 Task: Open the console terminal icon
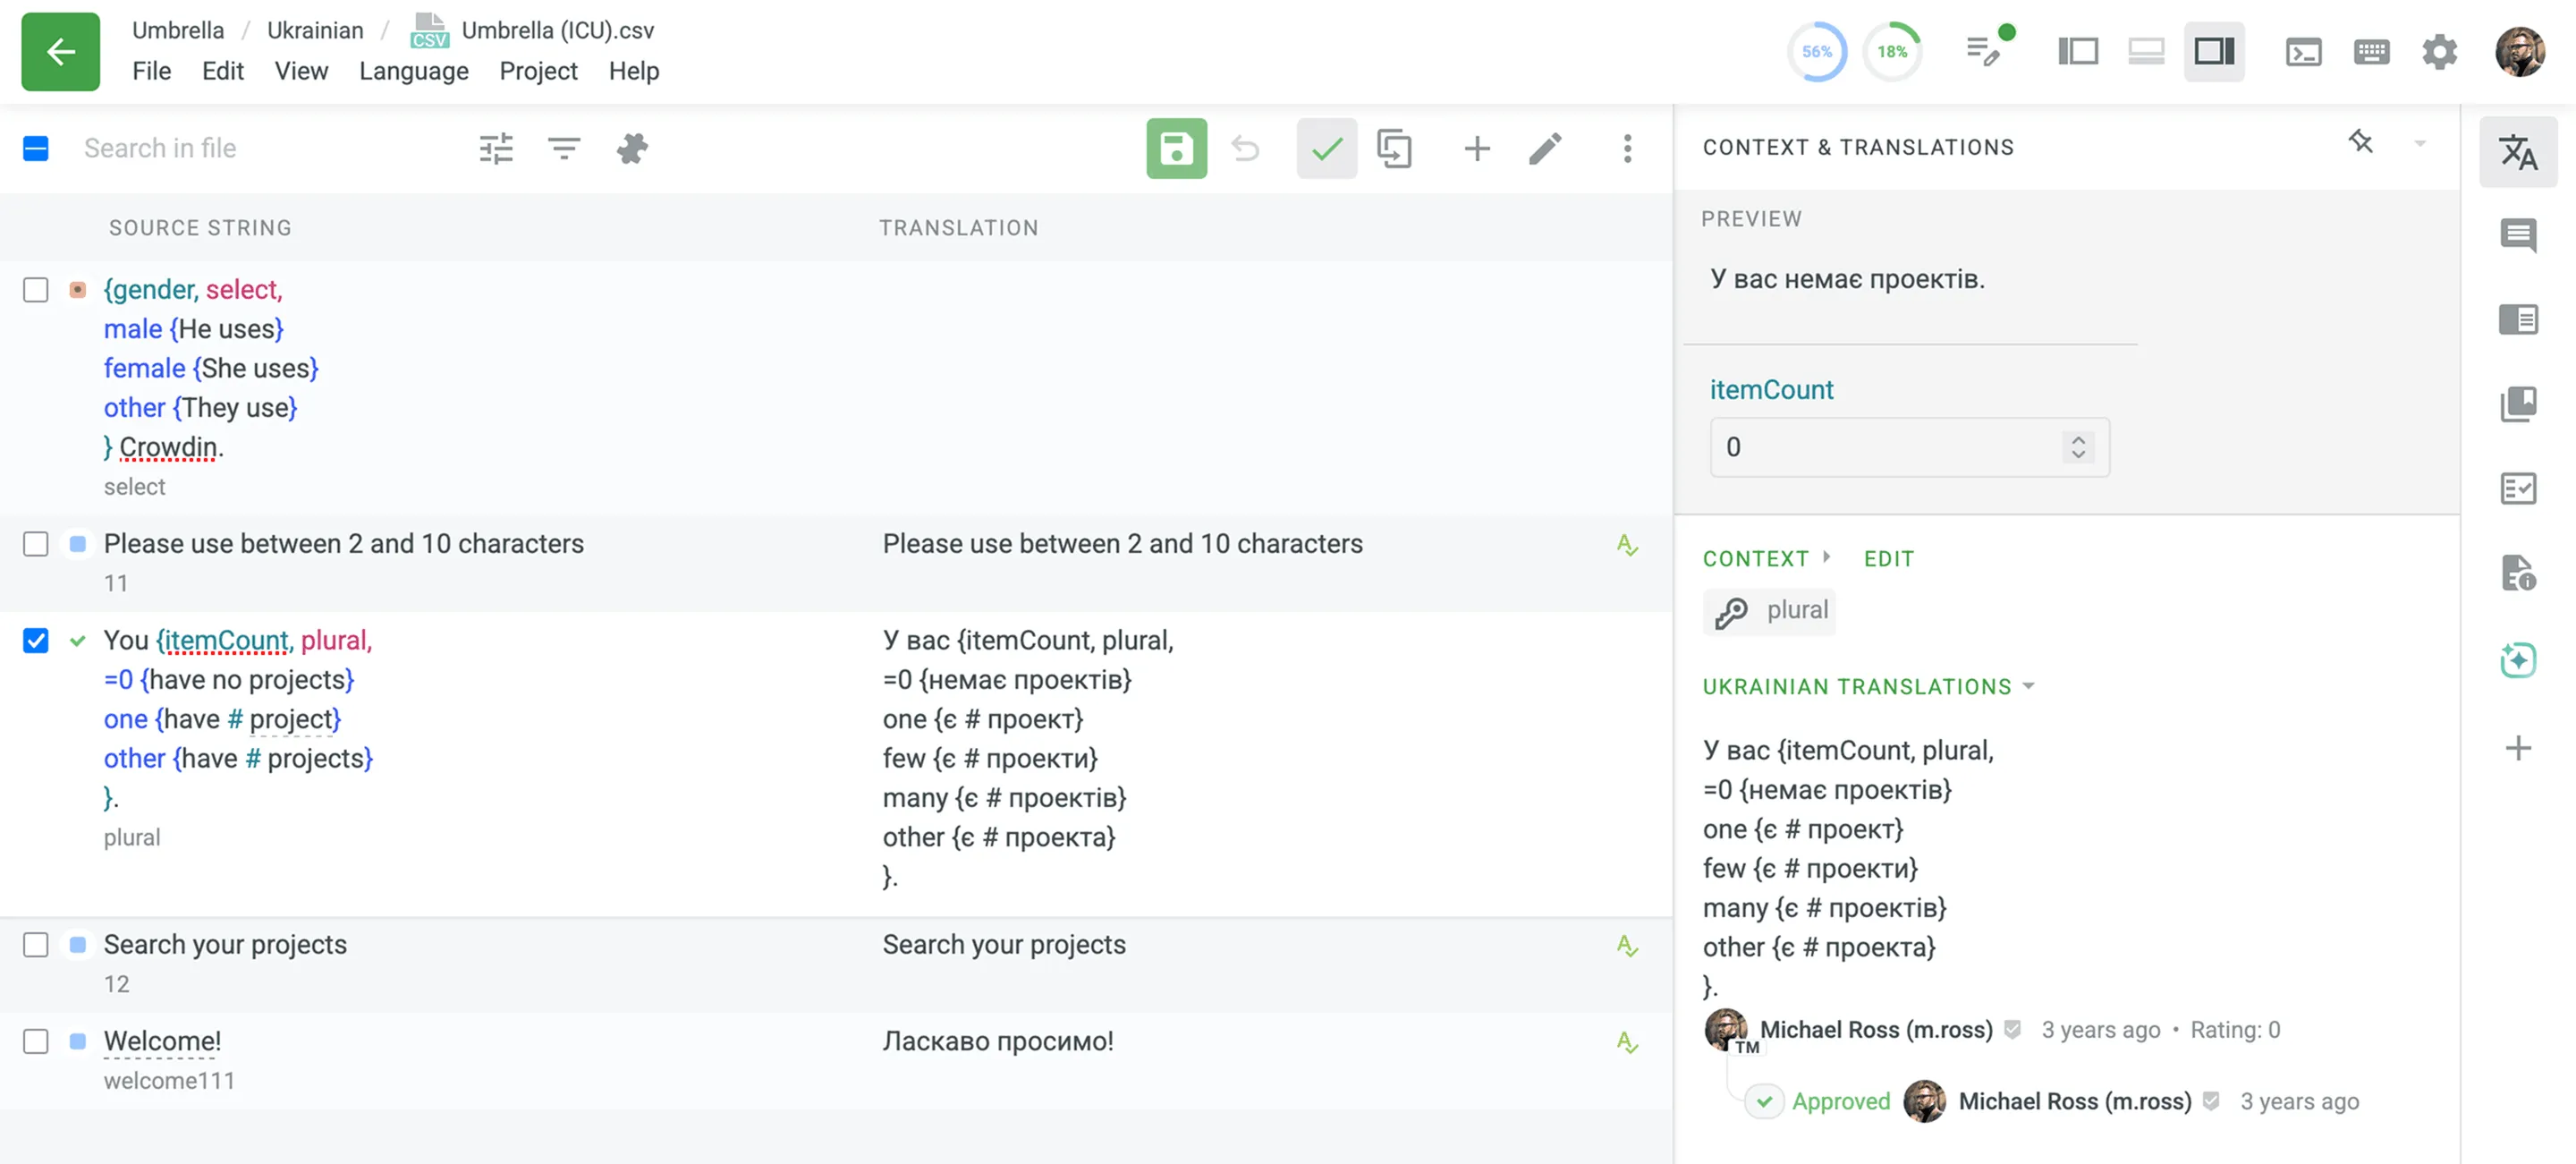pyautogui.click(x=2304, y=51)
